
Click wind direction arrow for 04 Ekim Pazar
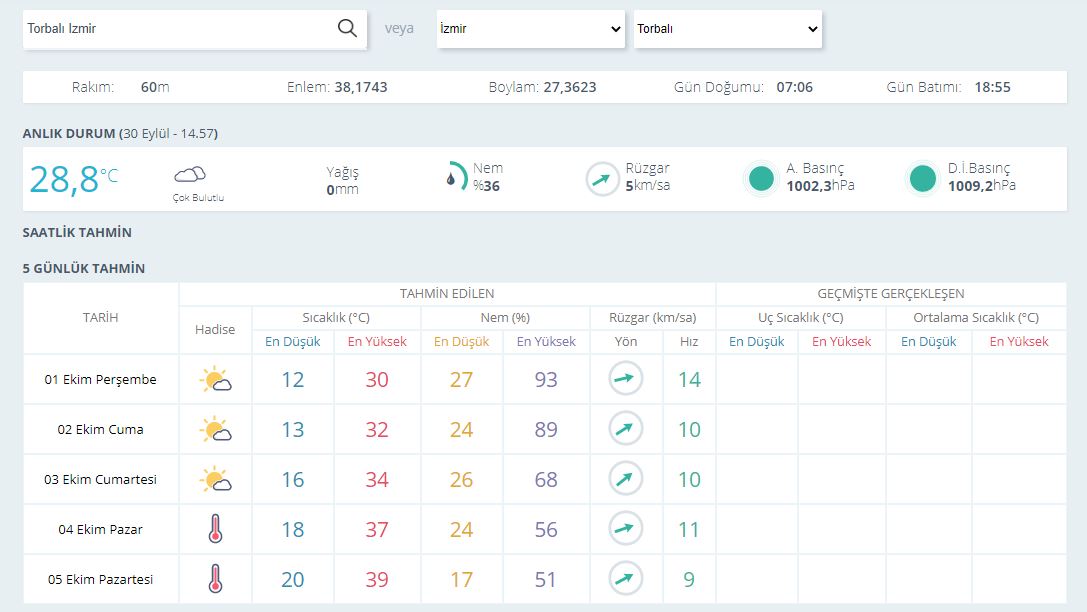tap(625, 528)
